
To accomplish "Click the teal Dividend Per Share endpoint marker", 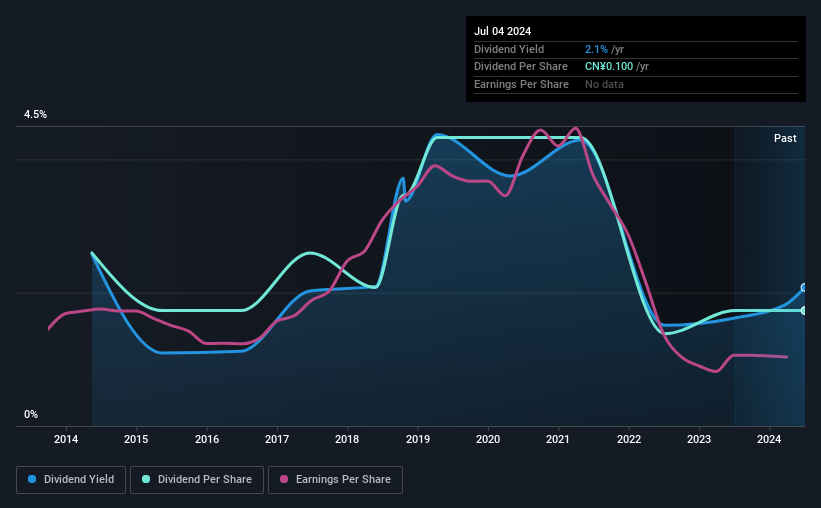I will tap(804, 311).
